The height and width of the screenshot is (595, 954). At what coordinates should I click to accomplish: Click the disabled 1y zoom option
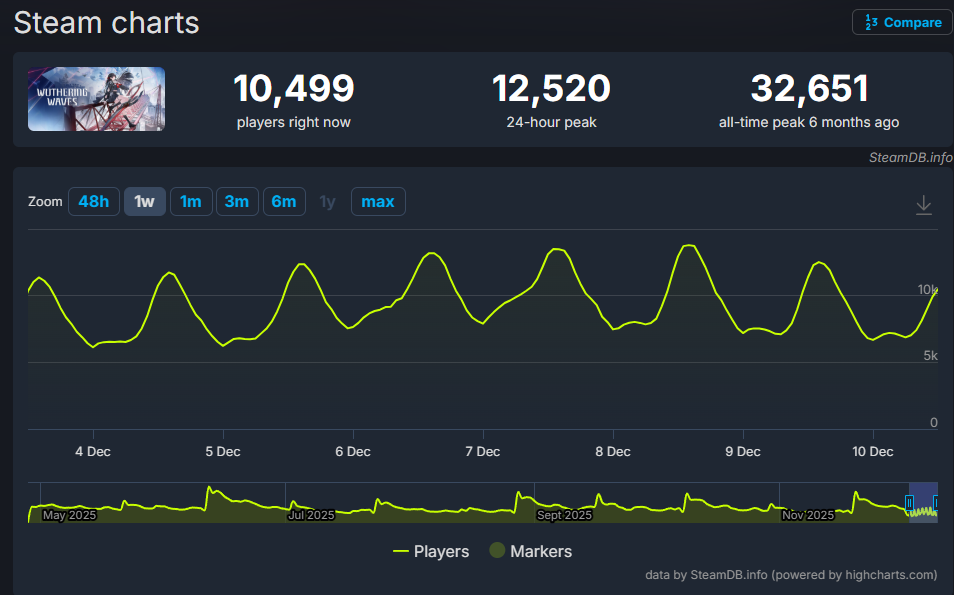(x=327, y=201)
